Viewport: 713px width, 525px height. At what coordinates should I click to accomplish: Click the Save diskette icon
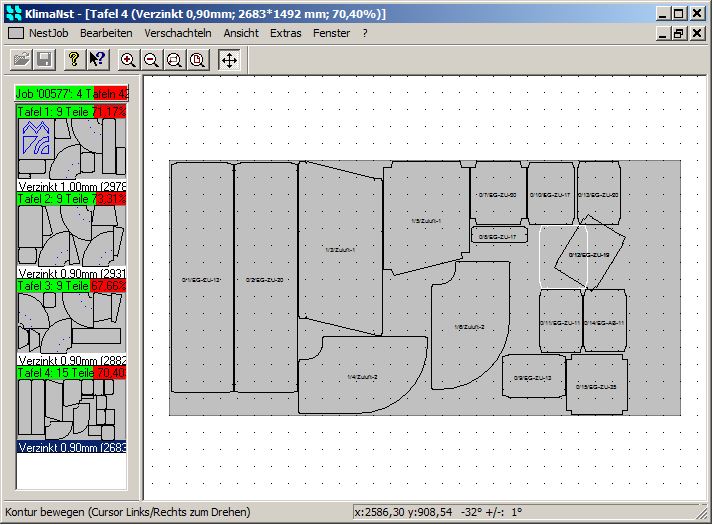(x=44, y=60)
